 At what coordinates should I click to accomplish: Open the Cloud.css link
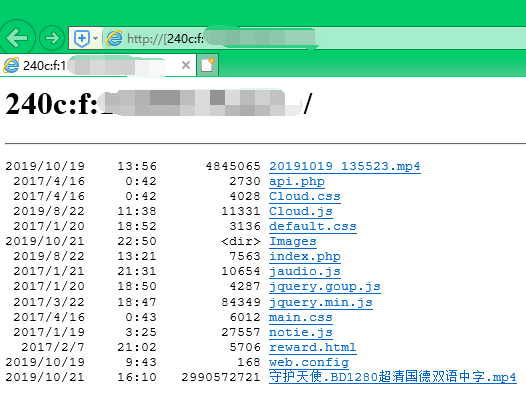[x=305, y=196]
